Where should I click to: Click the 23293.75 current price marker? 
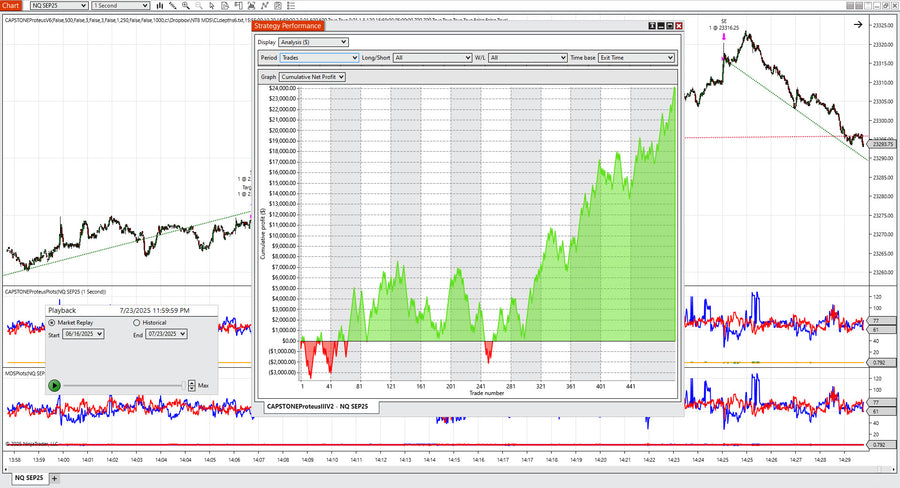click(881, 144)
